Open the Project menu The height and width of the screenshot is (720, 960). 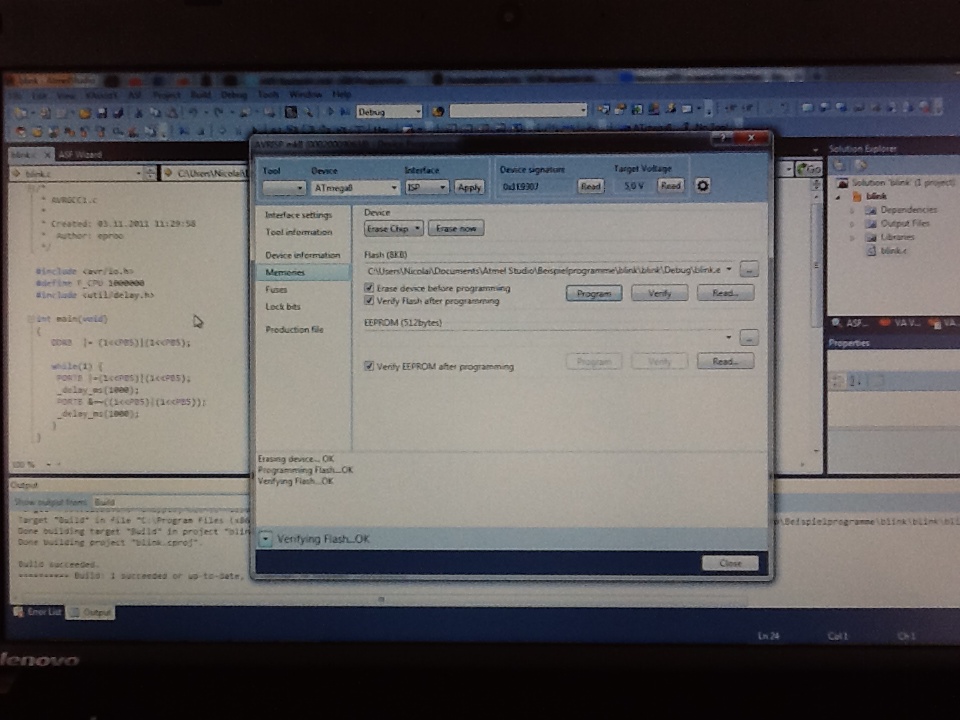166,95
